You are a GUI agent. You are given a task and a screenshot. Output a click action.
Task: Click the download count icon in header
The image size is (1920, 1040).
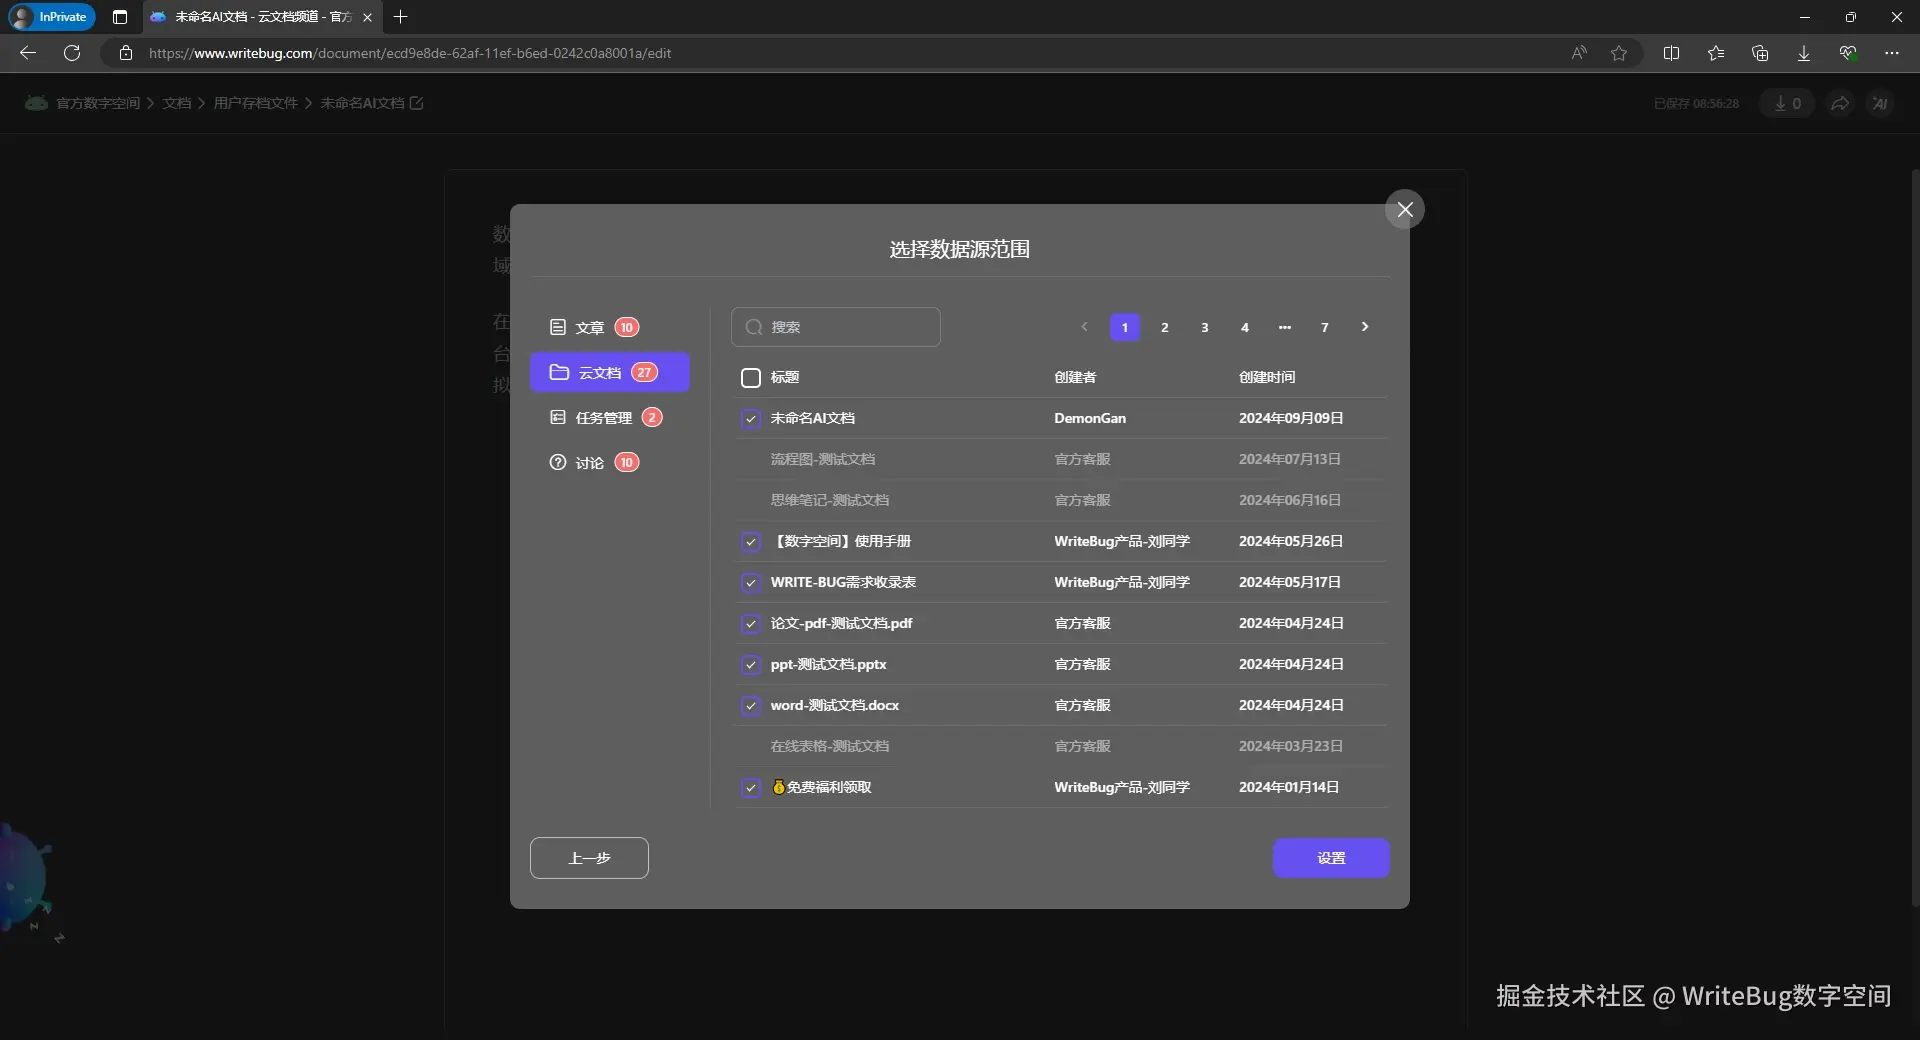pos(1787,104)
